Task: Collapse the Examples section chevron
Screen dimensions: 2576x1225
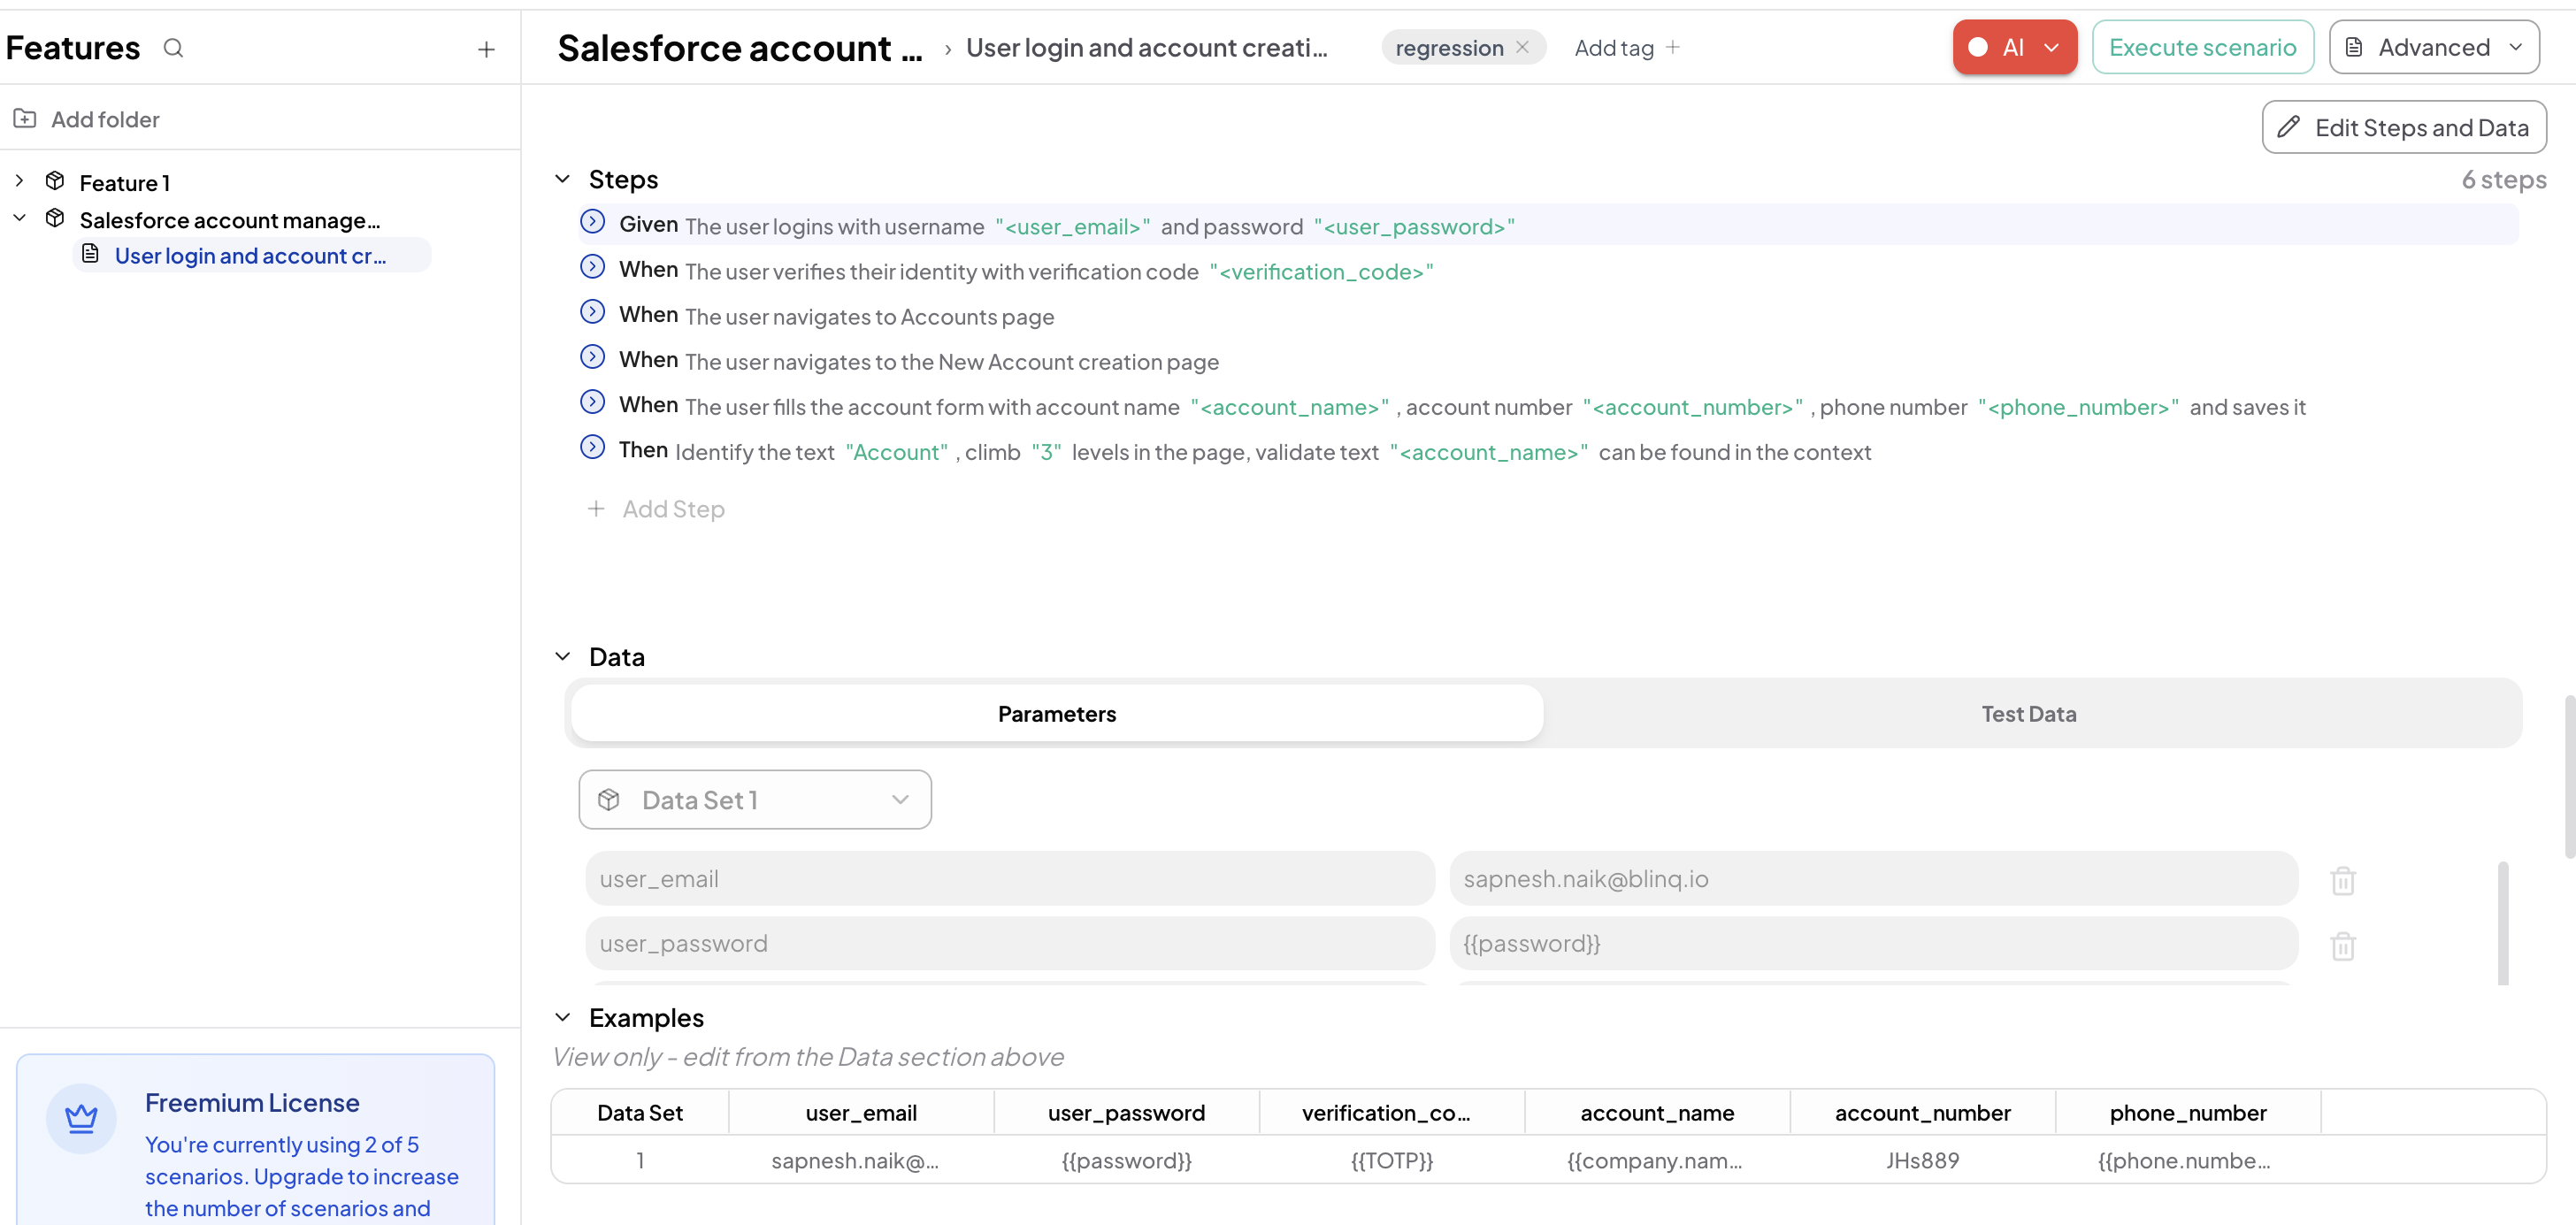Action: pos(563,1017)
